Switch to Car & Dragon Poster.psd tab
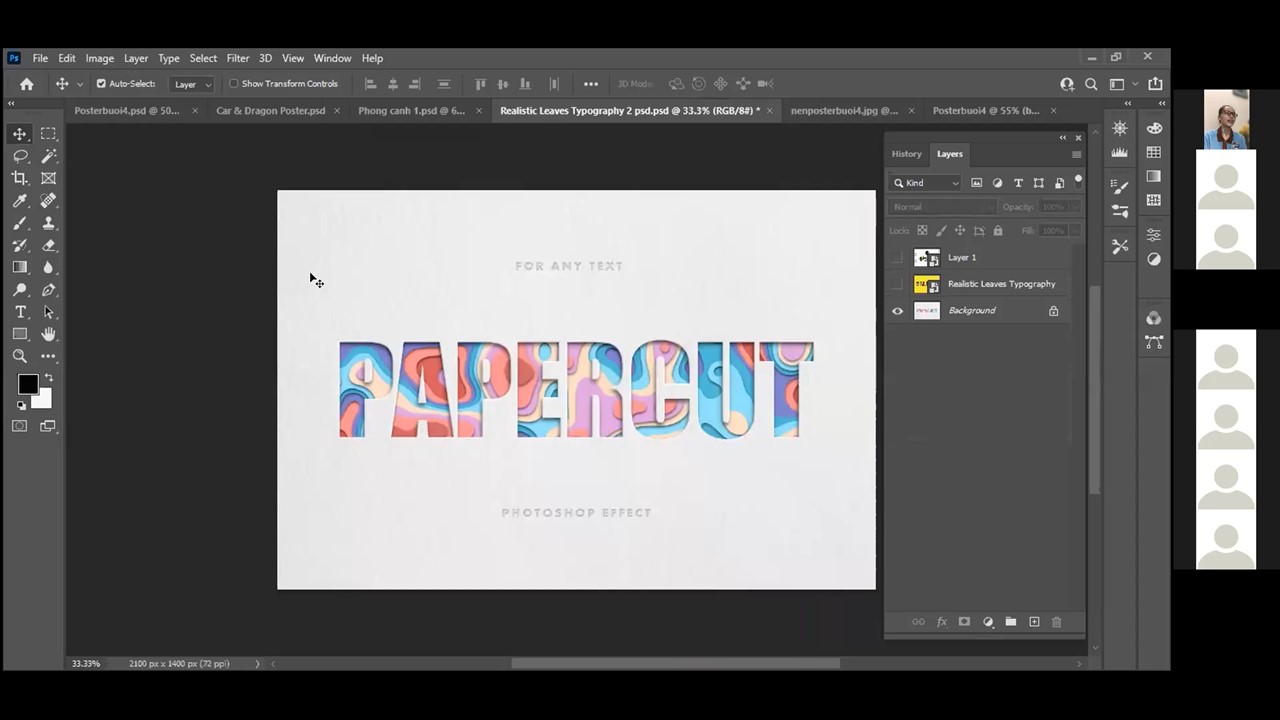1280x720 pixels. pyautogui.click(x=270, y=111)
